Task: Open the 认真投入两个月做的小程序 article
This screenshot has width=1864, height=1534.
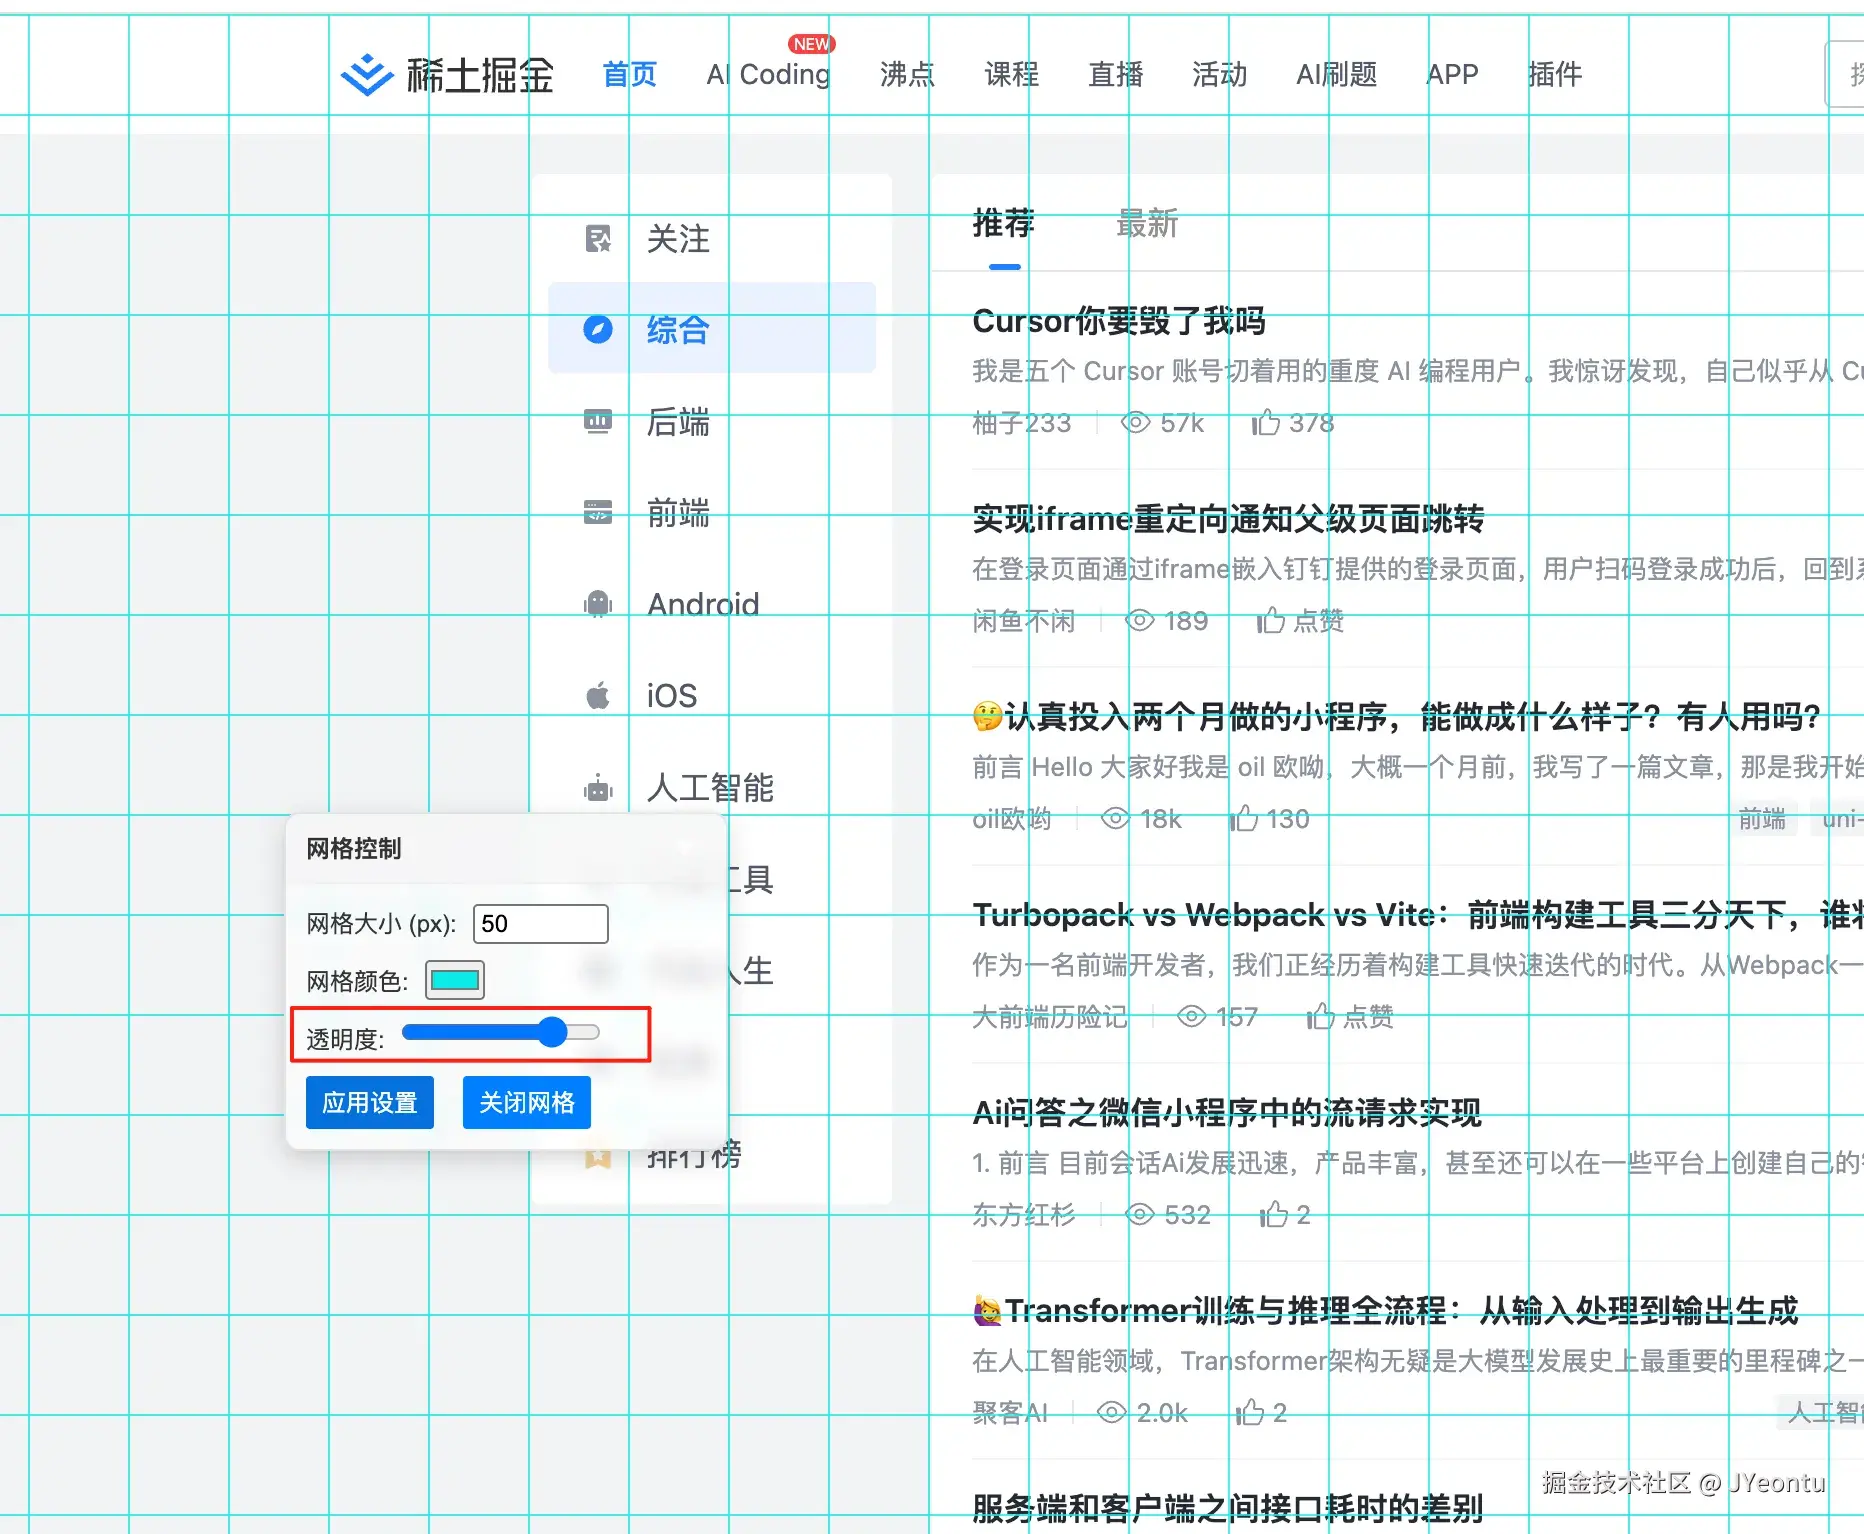Action: [1396, 716]
